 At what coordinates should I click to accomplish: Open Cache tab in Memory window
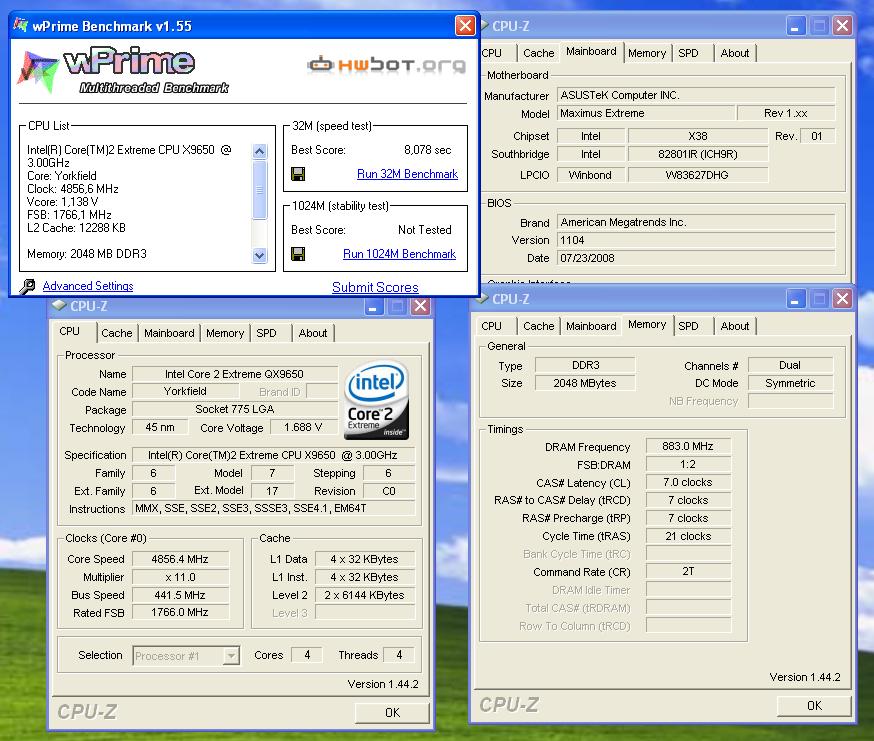pyautogui.click(x=538, y=326)
